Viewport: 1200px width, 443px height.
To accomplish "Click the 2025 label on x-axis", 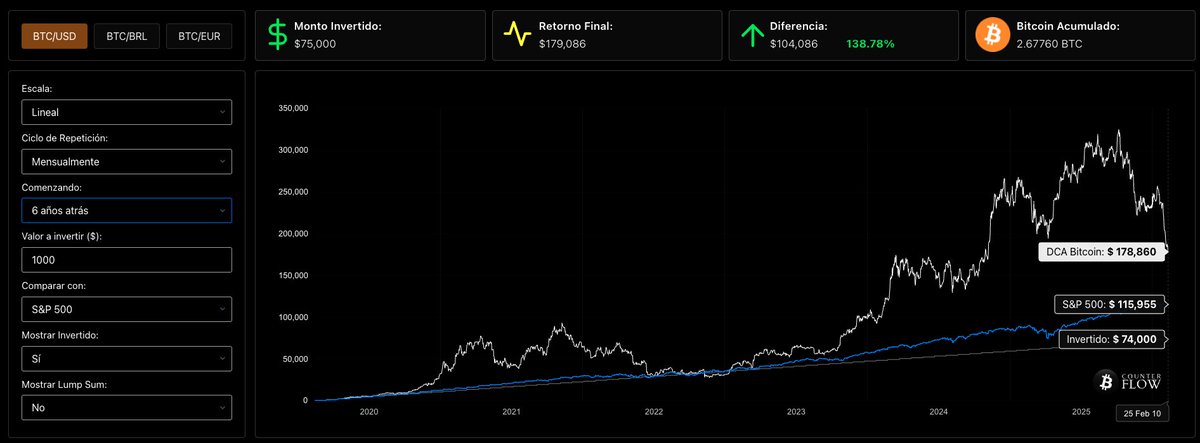I will (1081, 411).
